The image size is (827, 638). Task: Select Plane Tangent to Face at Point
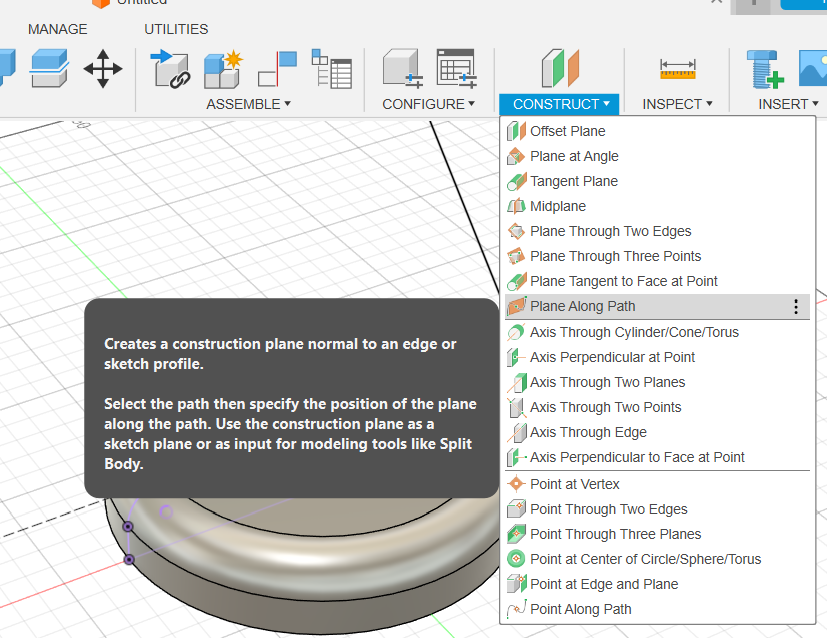point(657,281)
